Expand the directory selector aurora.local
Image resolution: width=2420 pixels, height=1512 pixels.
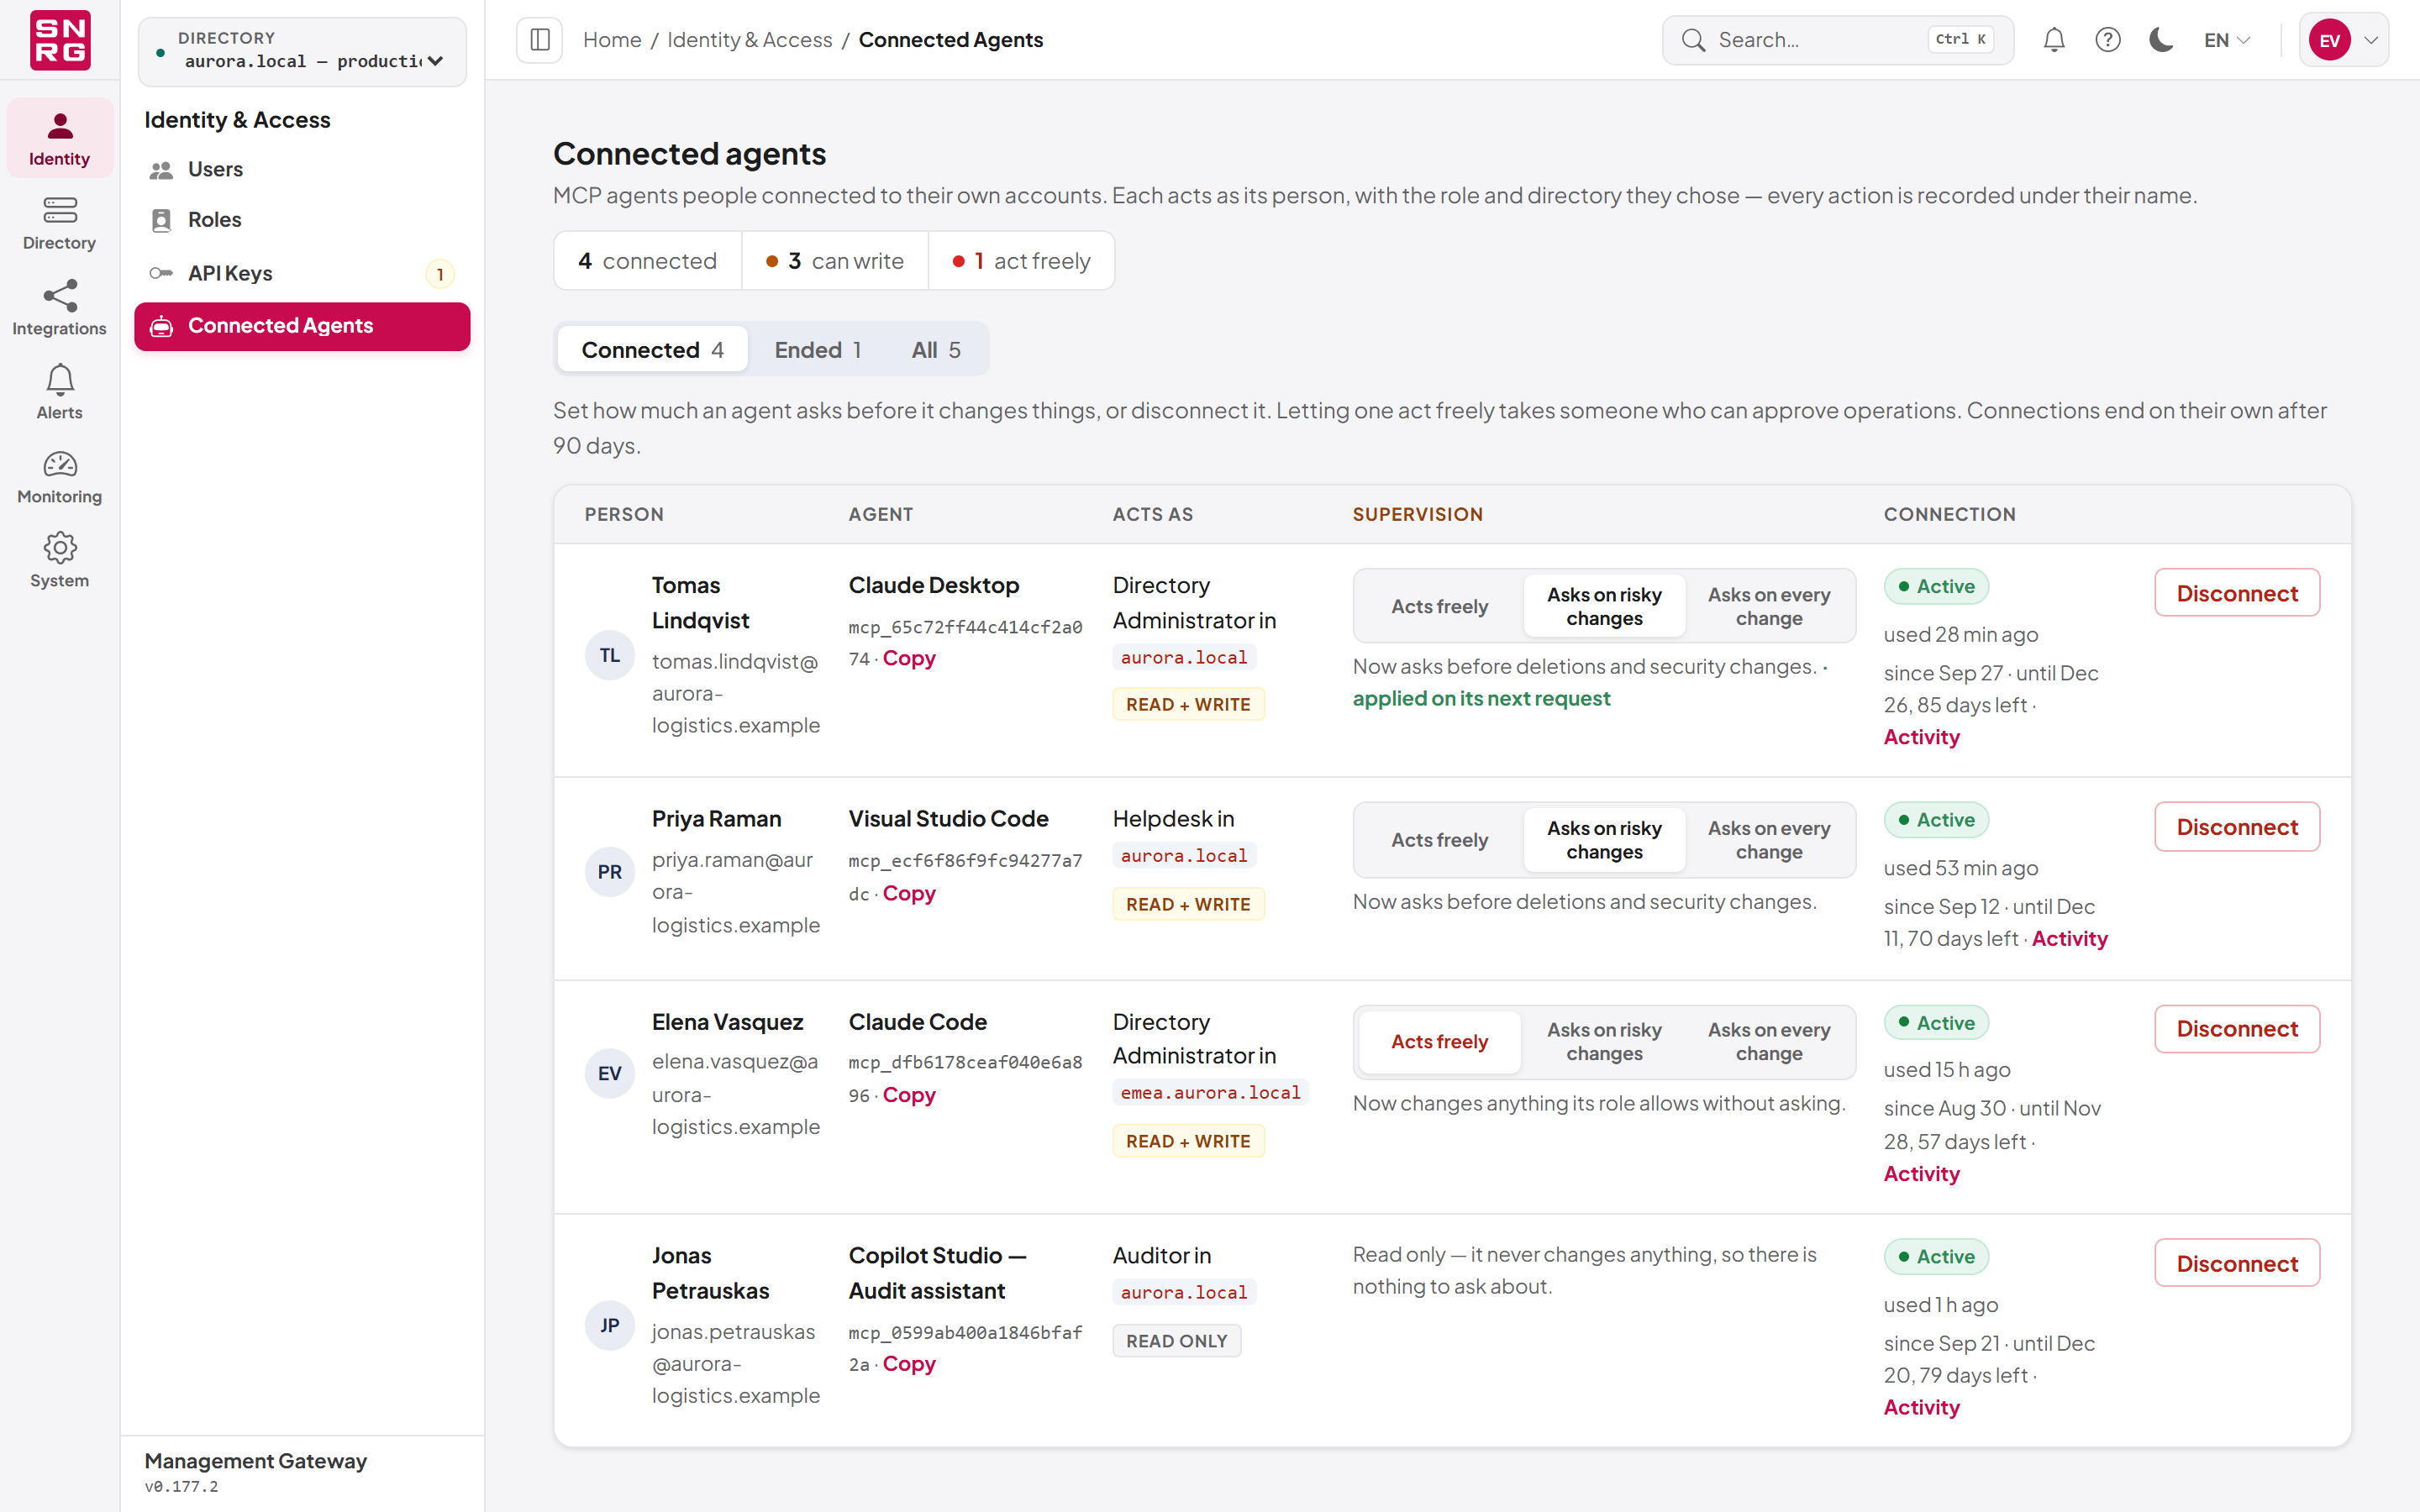(x=302, y=51)
